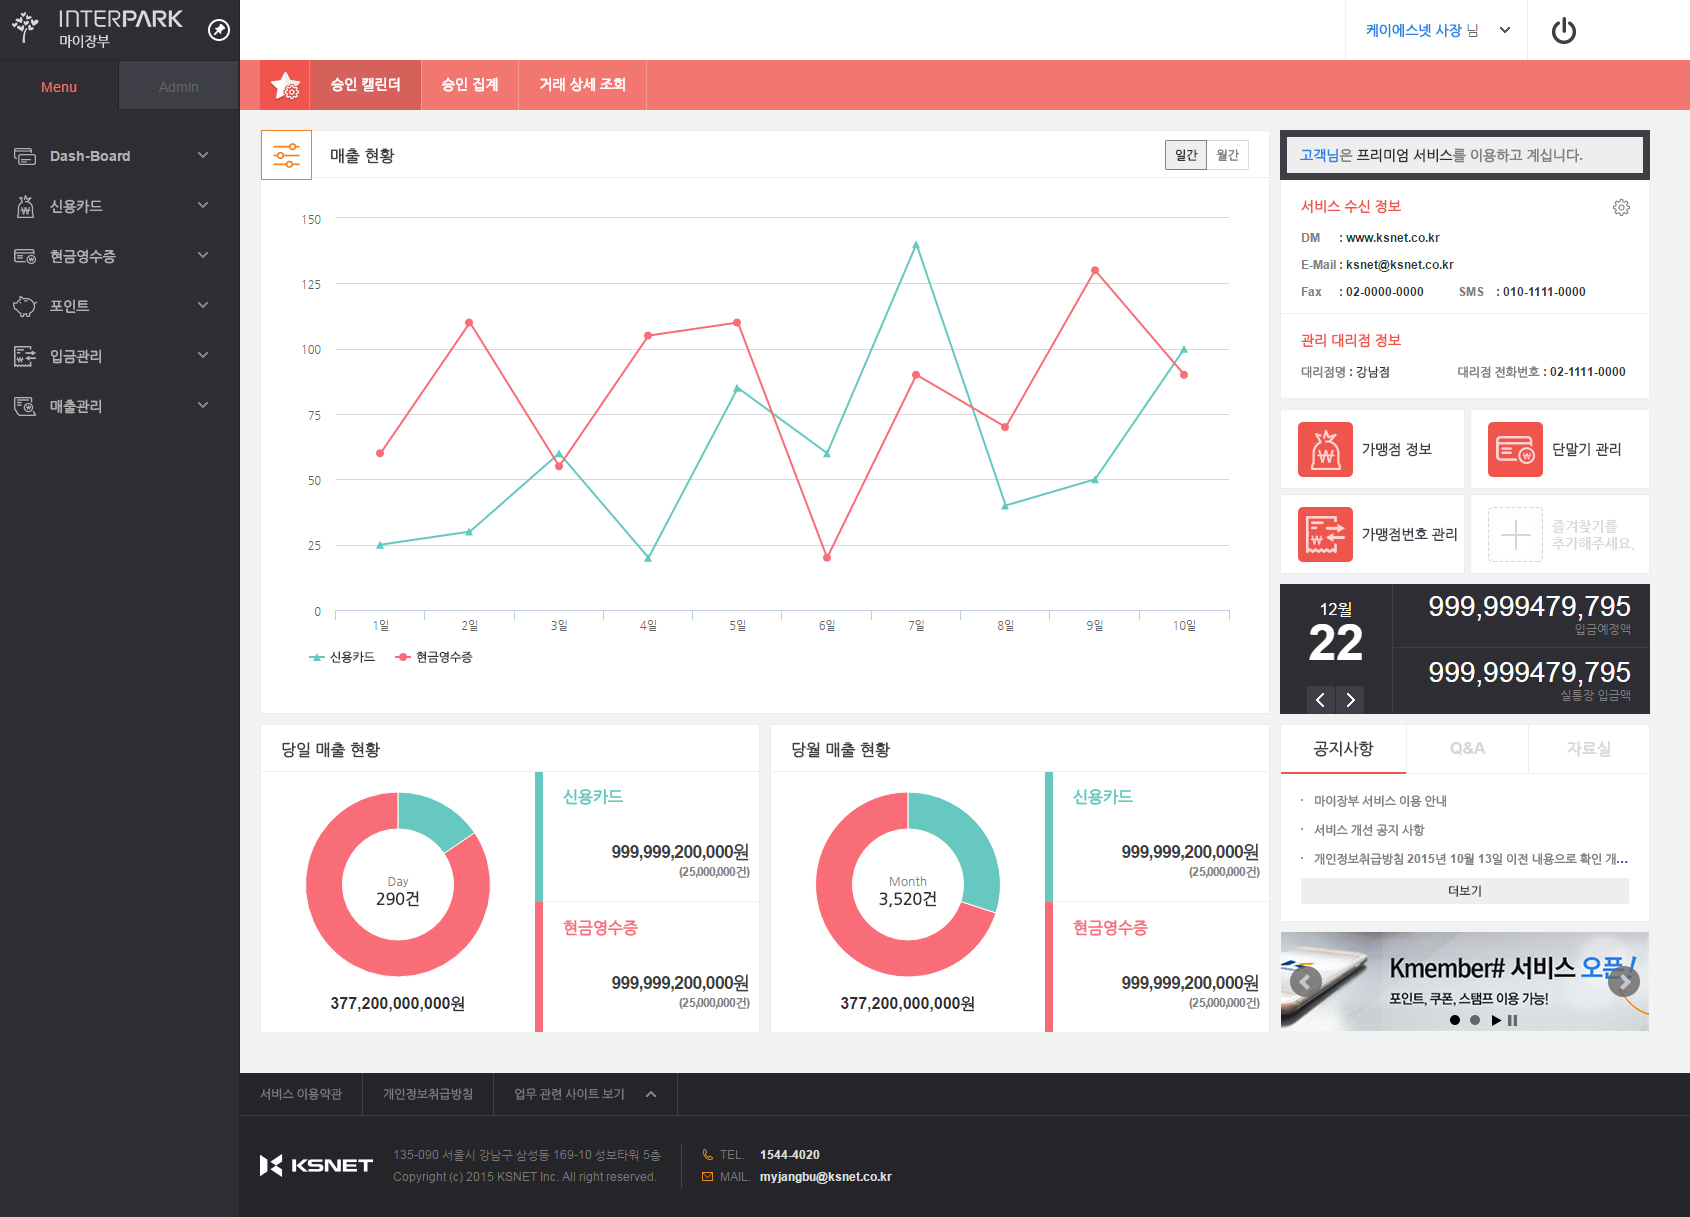
Task: Expand the Dash-Board menu
Action: click(x=203, y=155)
